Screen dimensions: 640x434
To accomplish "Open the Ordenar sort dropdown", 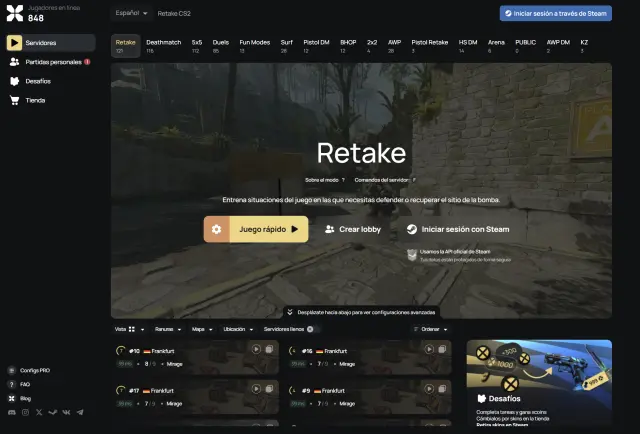I will [430, 329].
